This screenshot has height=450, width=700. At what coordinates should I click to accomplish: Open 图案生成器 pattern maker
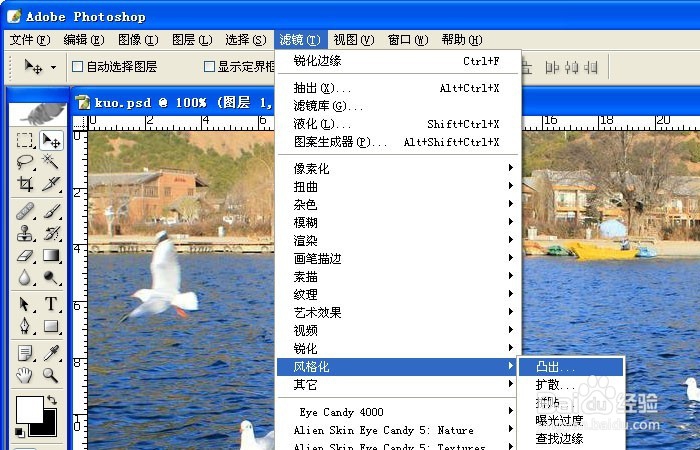(398, 142)
